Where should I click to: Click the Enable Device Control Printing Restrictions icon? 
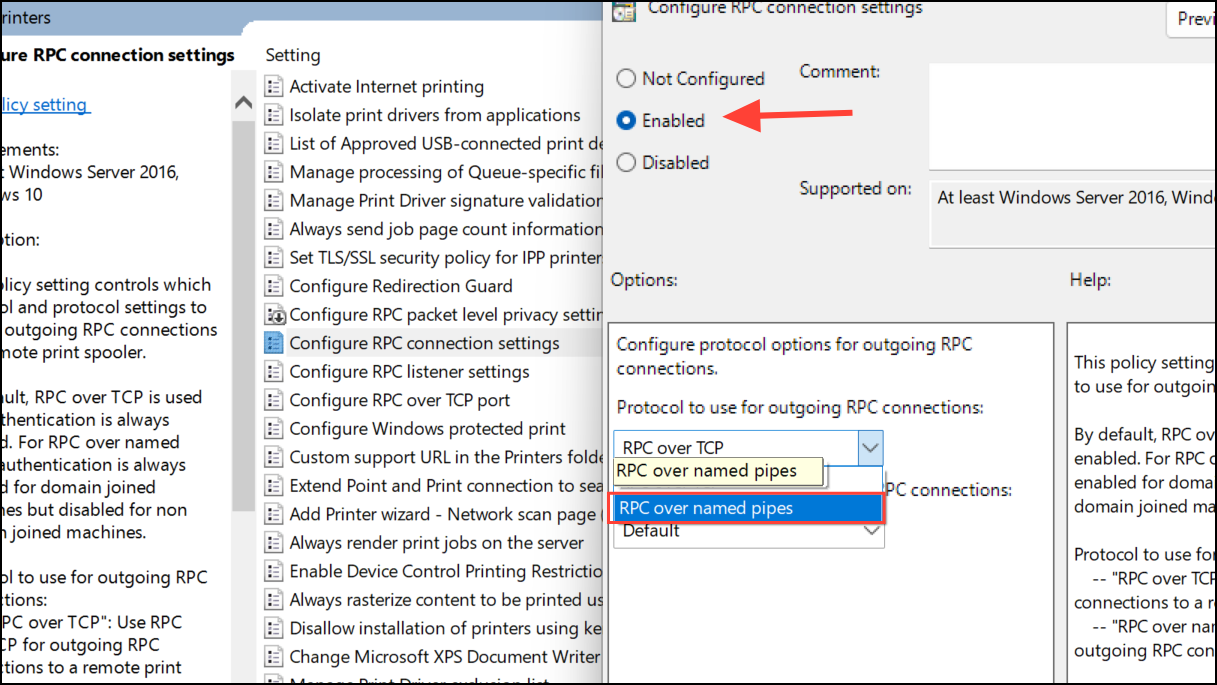(274, 571)
